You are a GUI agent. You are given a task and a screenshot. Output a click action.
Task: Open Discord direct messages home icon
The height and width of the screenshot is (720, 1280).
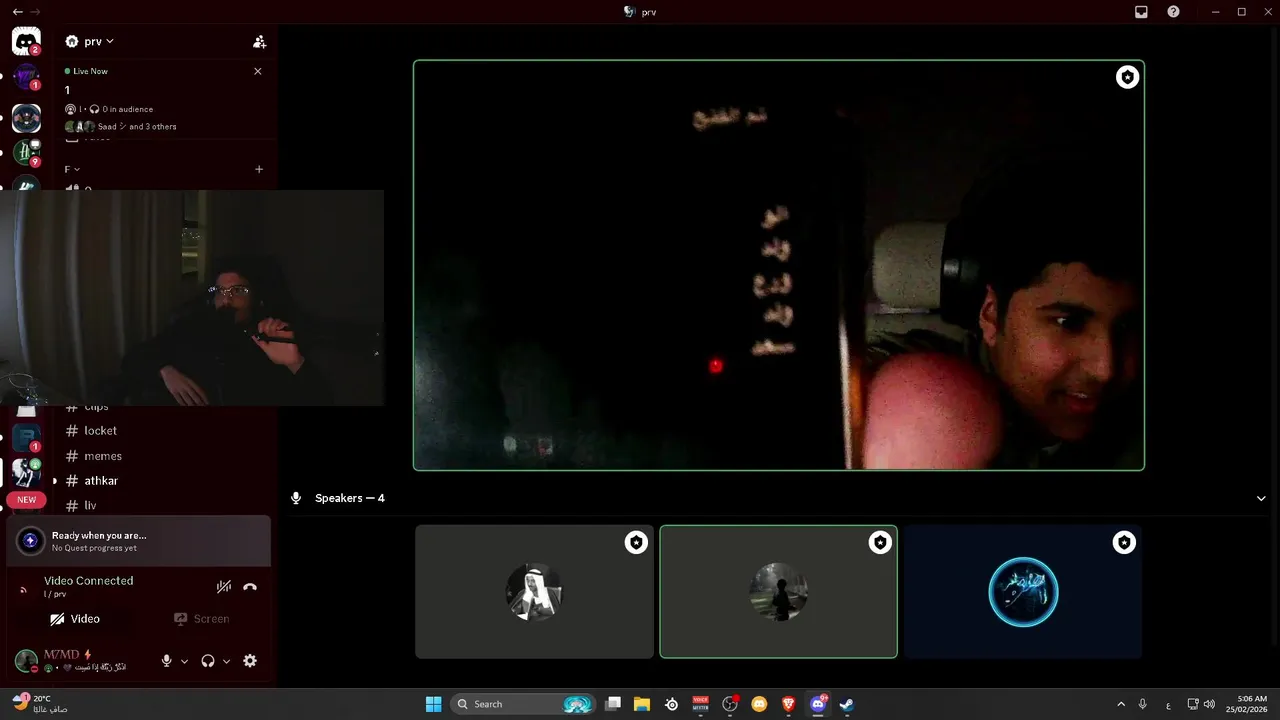[x=26, y=42]
